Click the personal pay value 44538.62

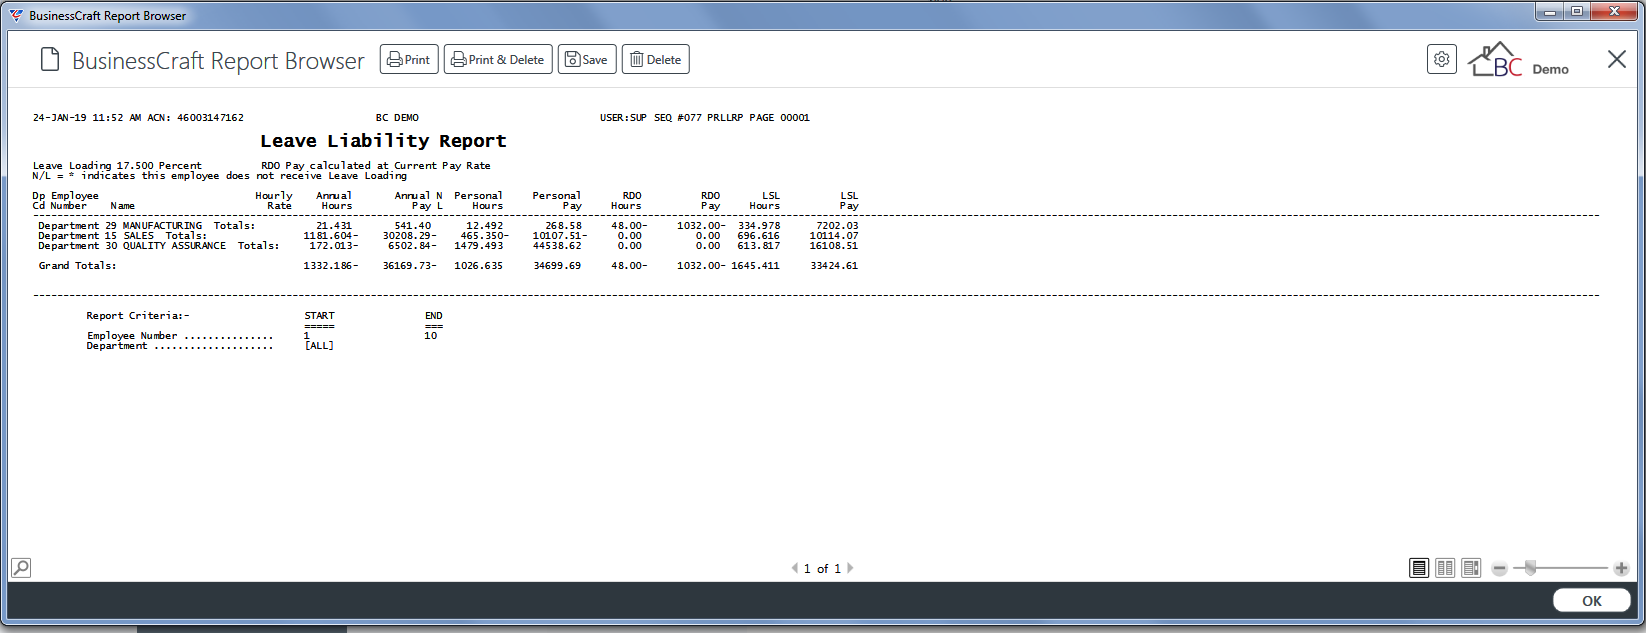click(x=557, y=246)
